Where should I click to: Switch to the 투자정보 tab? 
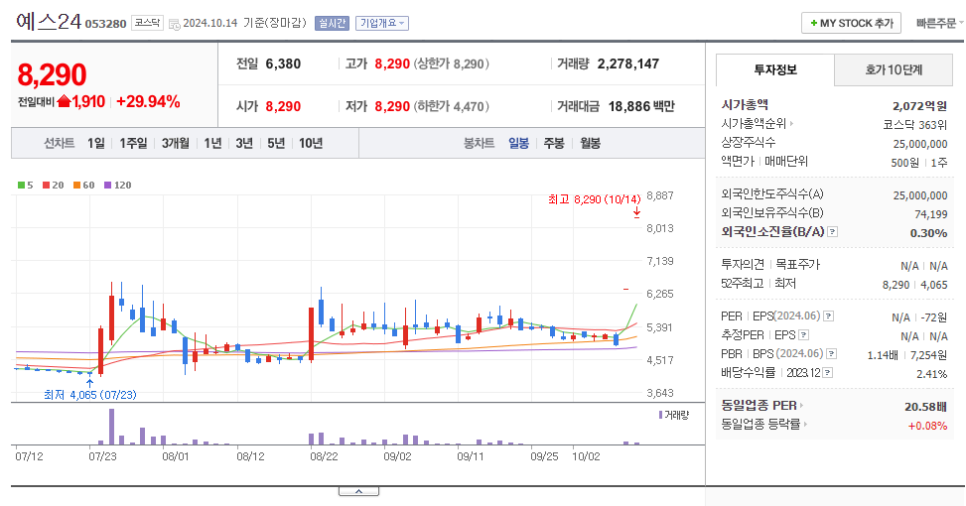click(776, 70)
